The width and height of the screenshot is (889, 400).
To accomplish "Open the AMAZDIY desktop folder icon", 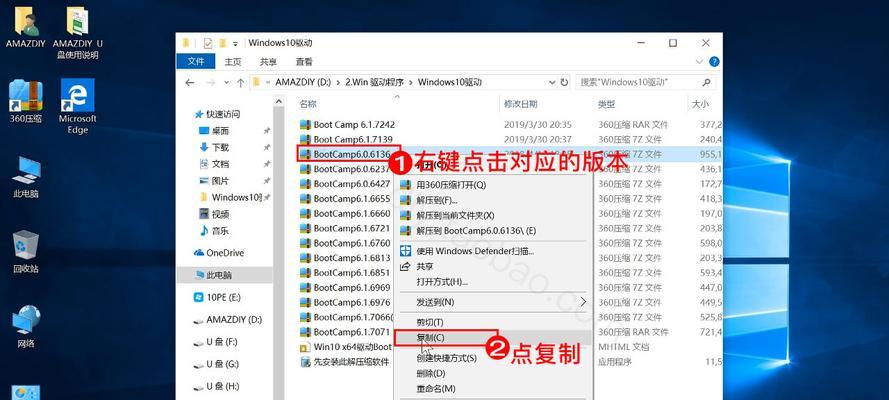I will tap(26, 27).
